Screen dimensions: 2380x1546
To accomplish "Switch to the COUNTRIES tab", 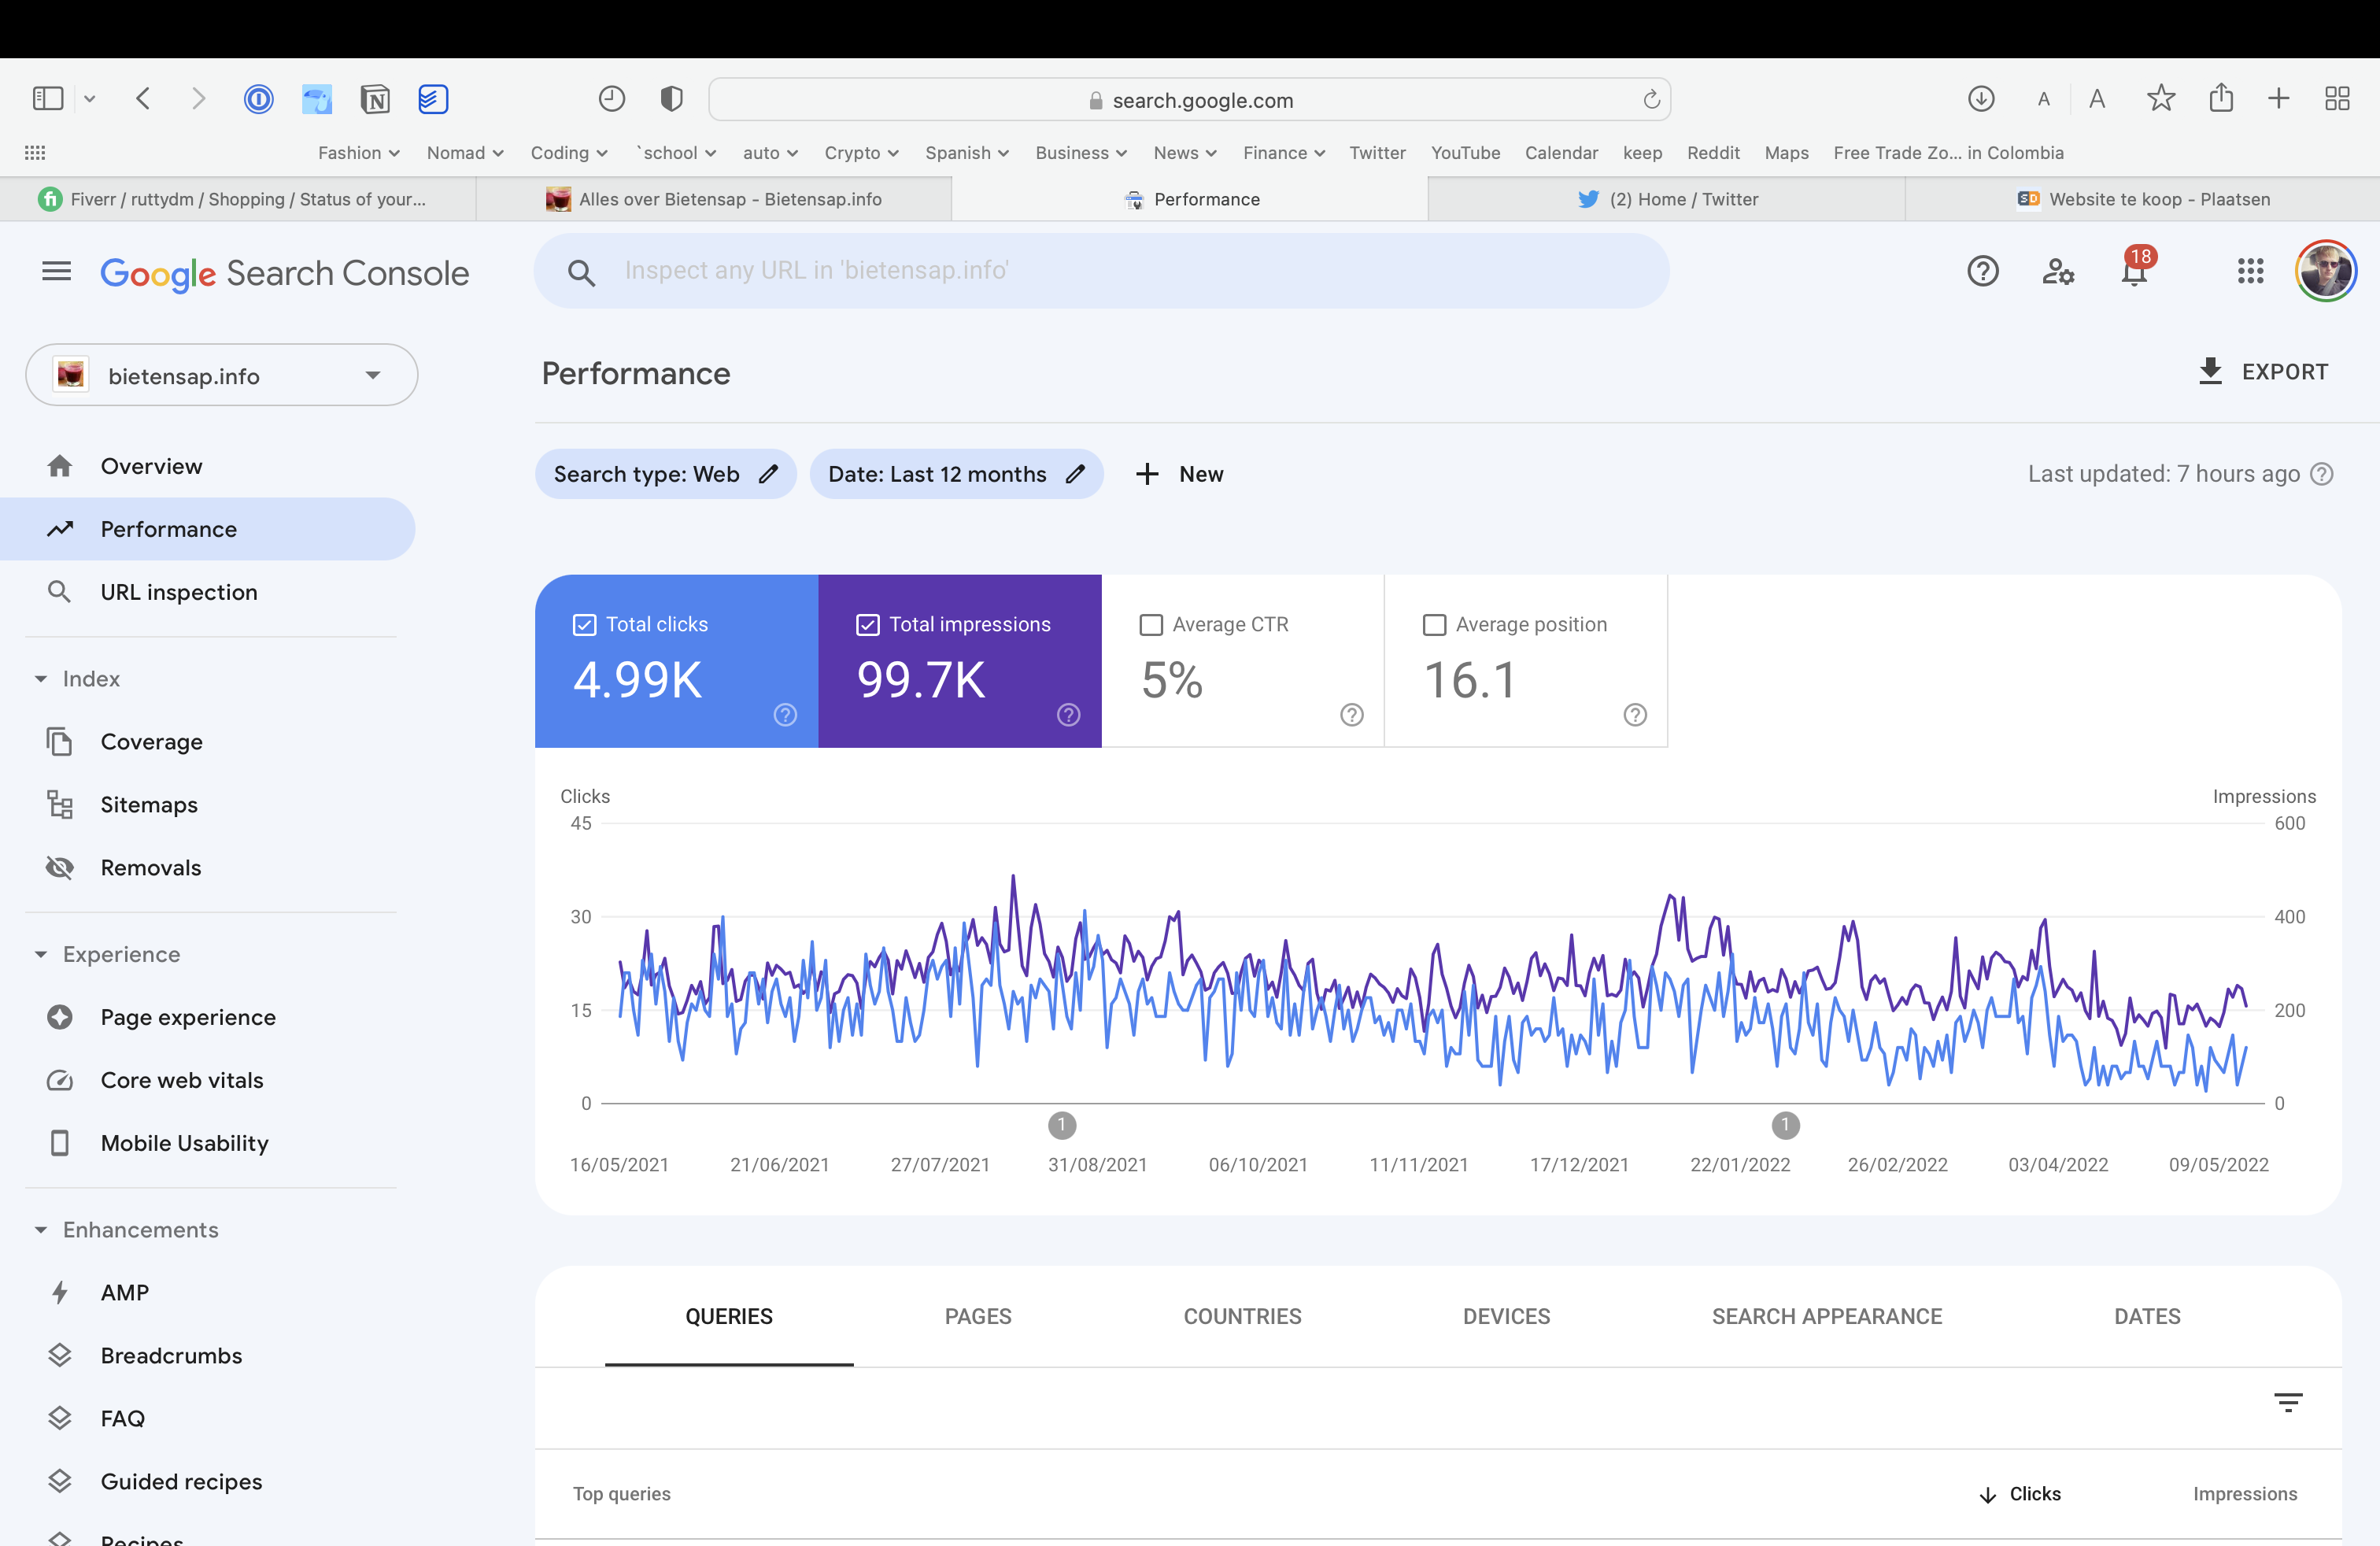I will click(x=1242, y=1316).
